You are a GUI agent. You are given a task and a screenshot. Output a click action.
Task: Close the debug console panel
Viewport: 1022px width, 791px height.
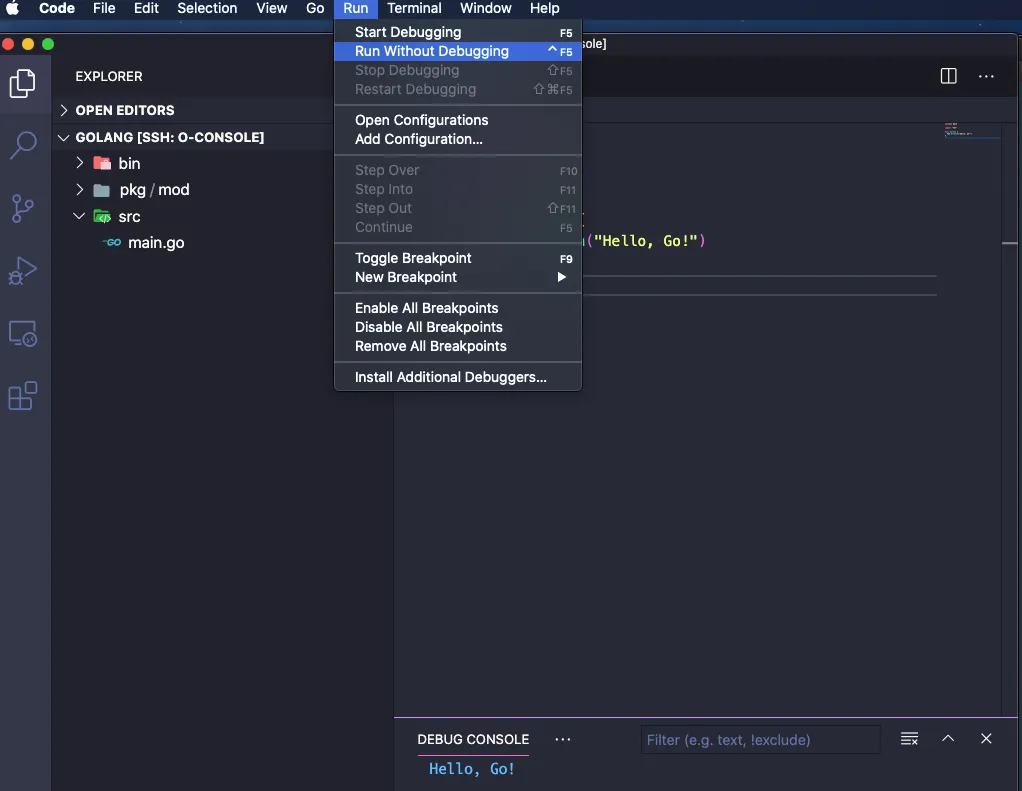(x=986, y=738)
